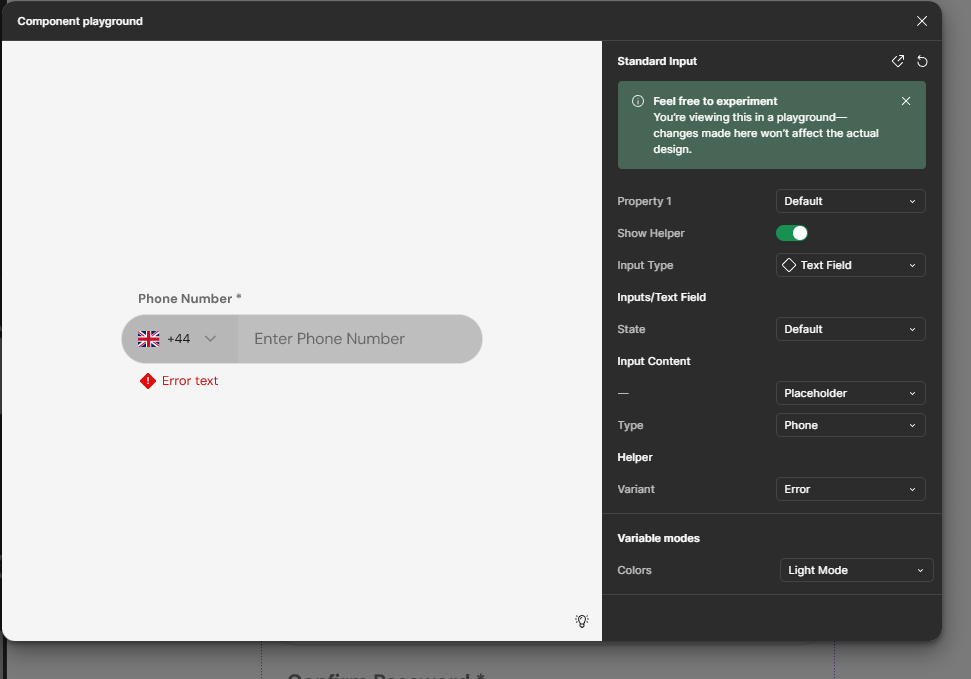Image resolution: width=971 pixels, height=679 pixels.
Task: Expand the +44 country code chevron
Action: pos(210,339)
